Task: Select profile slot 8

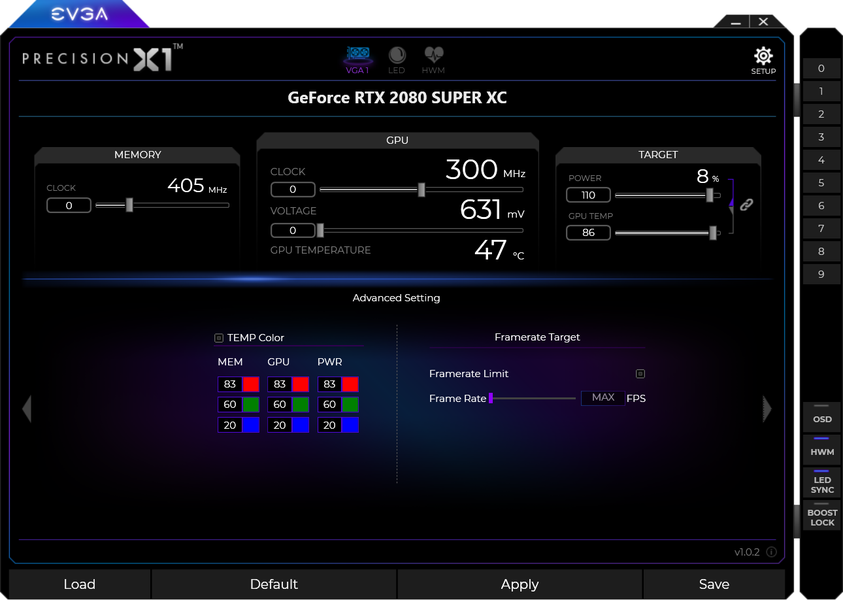Action: coord(821,251)
